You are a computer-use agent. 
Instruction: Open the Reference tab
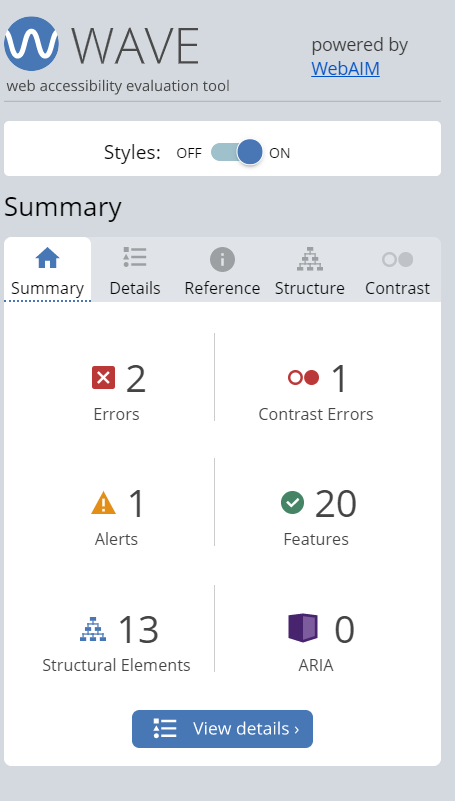point(222,271)
